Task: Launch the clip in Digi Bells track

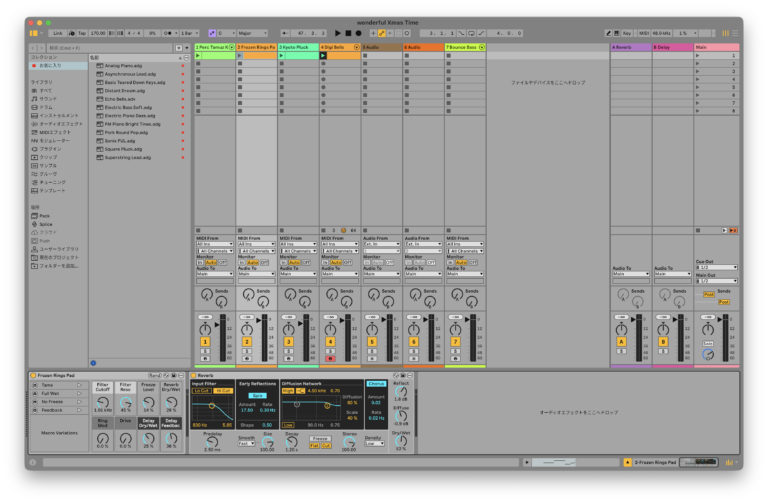Action: 323,56
